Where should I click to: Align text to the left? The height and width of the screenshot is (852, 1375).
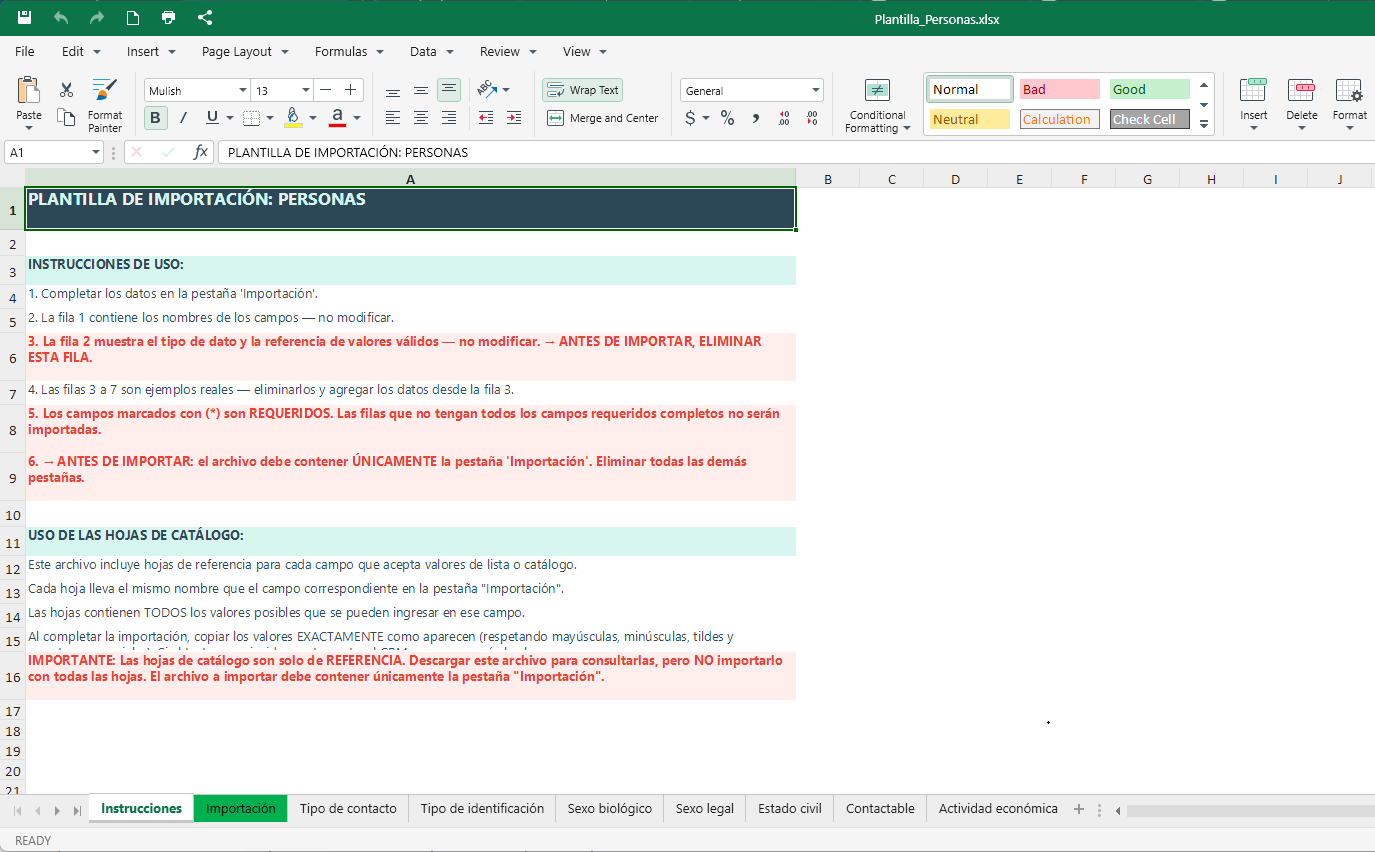(393, 118)
